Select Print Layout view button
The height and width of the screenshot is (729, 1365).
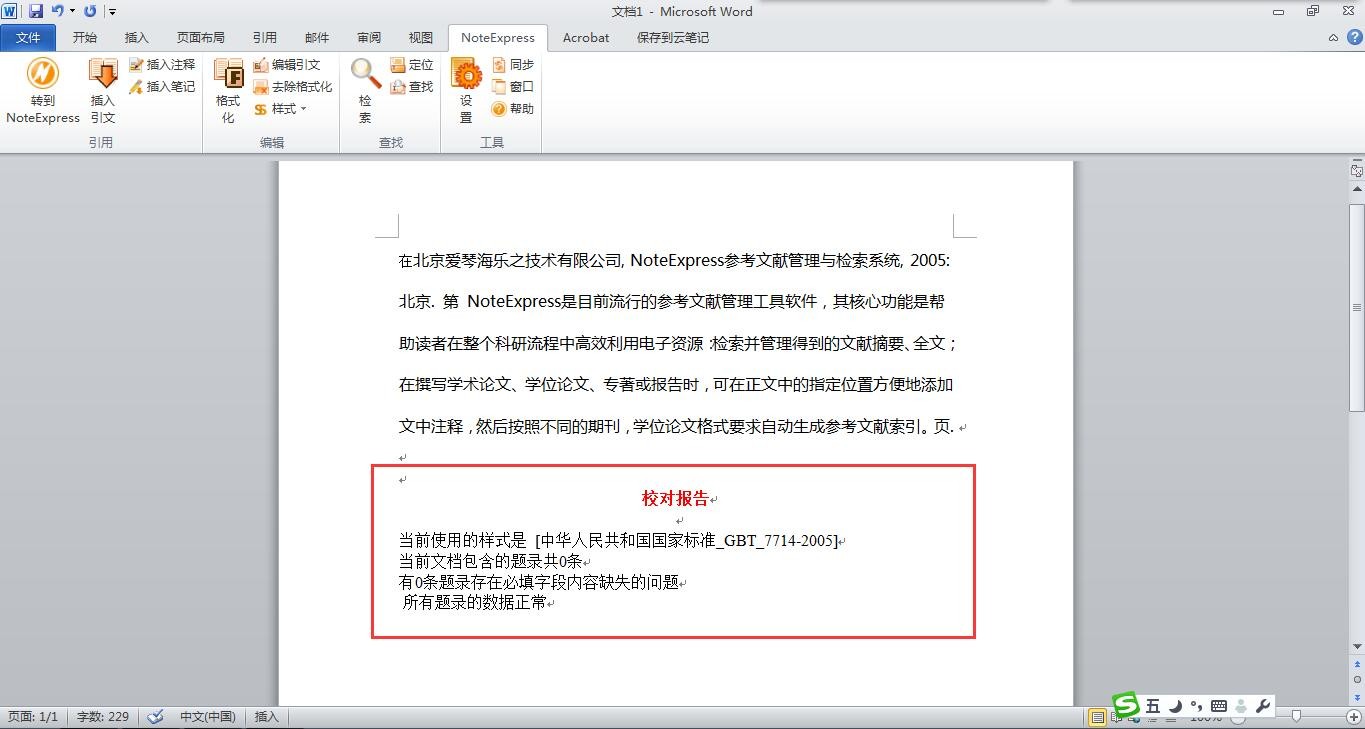1098,718
